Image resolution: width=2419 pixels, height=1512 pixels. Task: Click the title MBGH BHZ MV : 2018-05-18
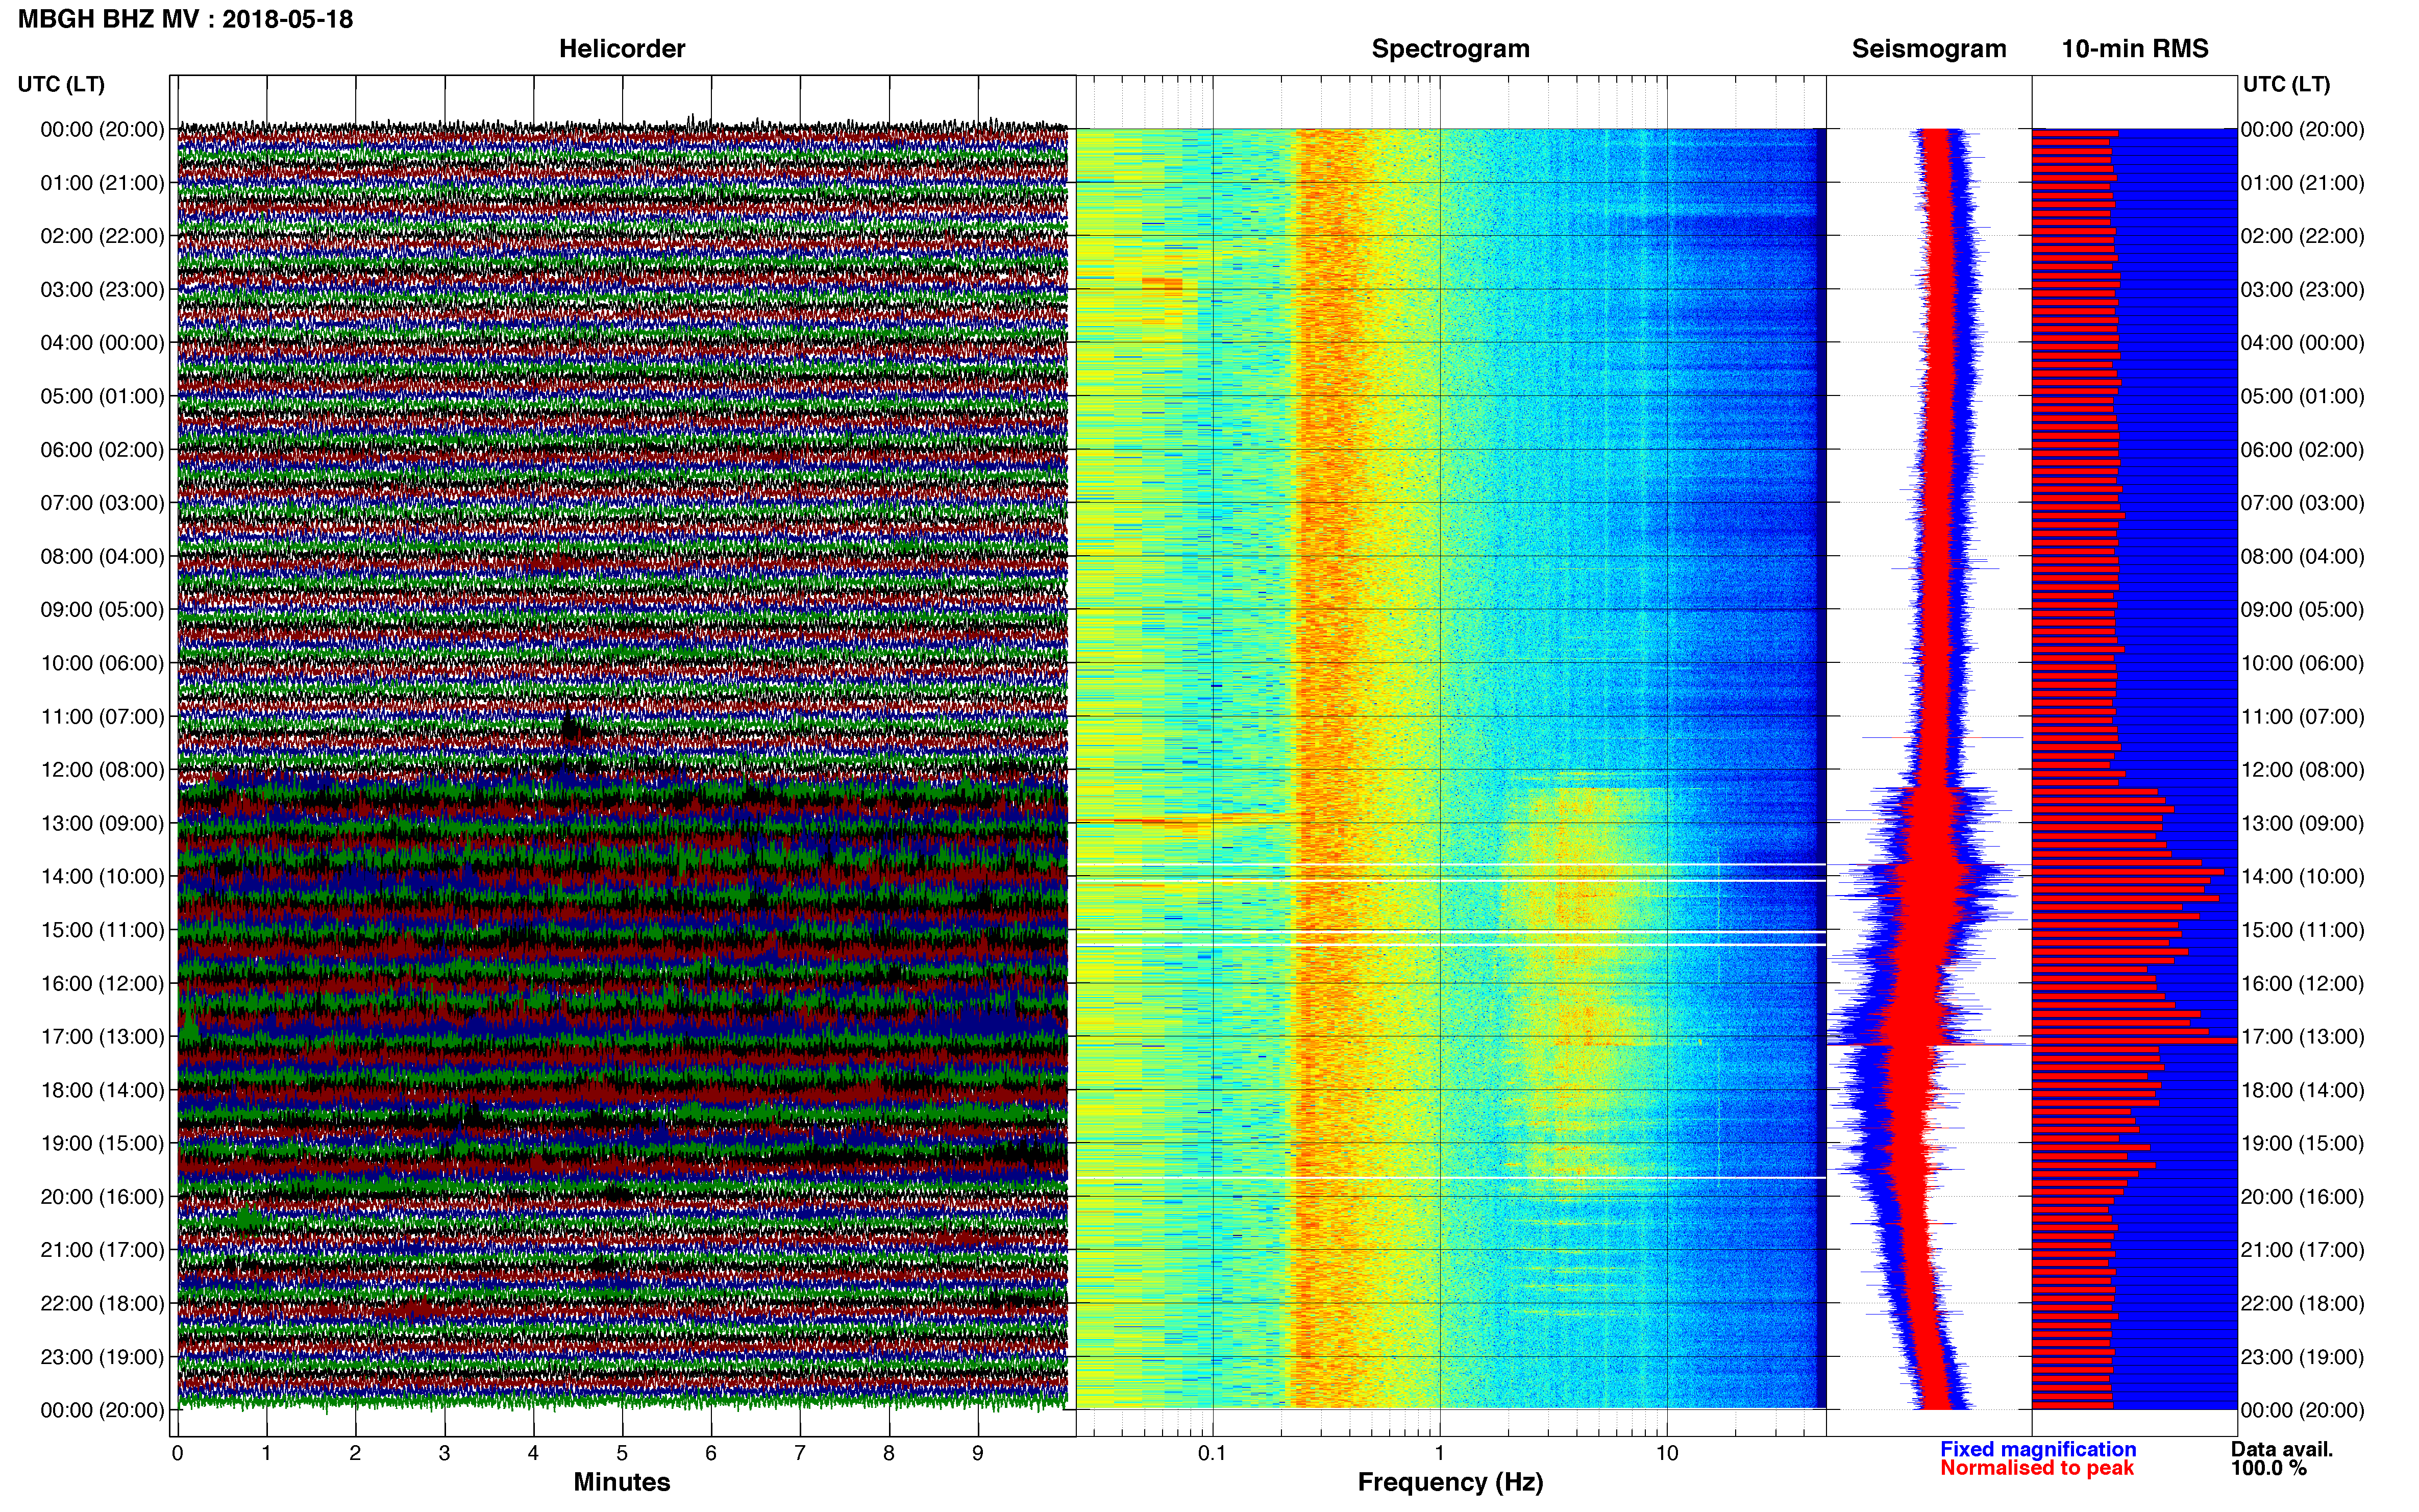pos(186,19)
